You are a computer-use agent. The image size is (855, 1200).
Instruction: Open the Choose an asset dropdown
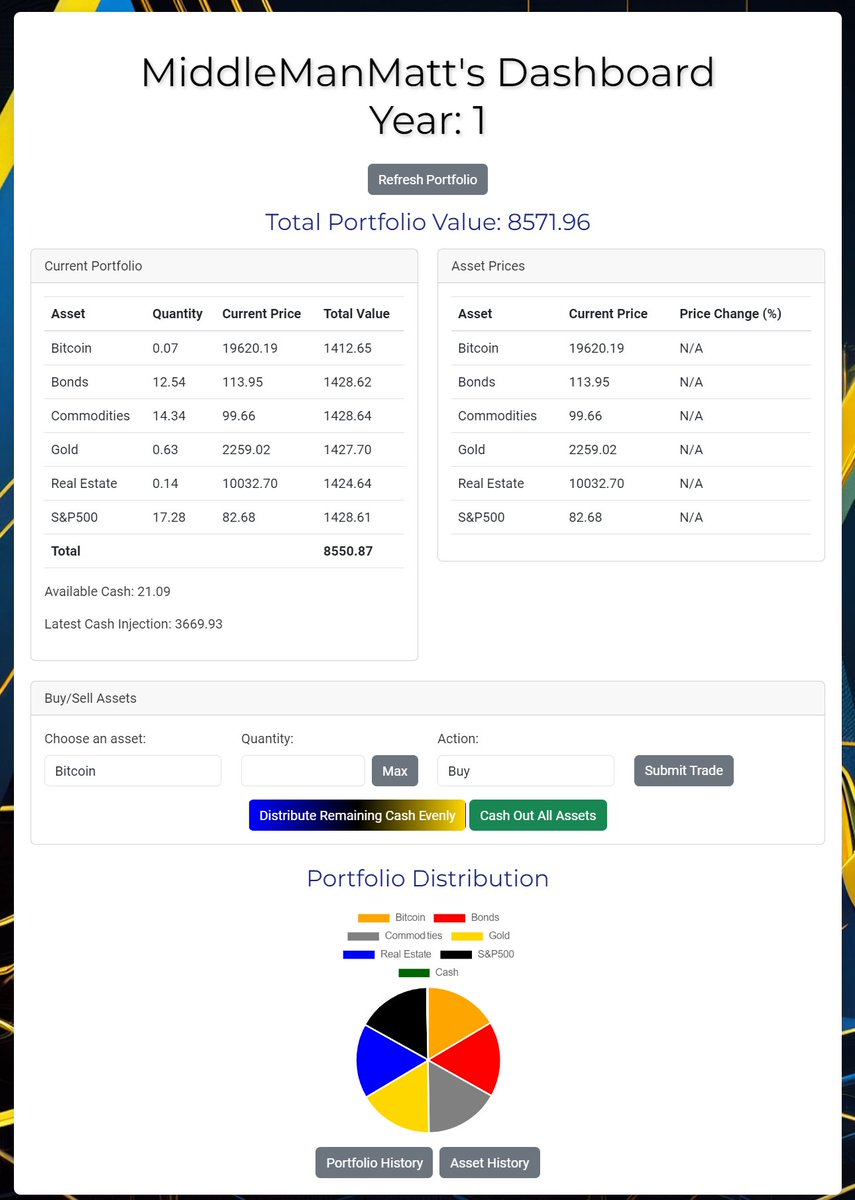pos(133,771)
